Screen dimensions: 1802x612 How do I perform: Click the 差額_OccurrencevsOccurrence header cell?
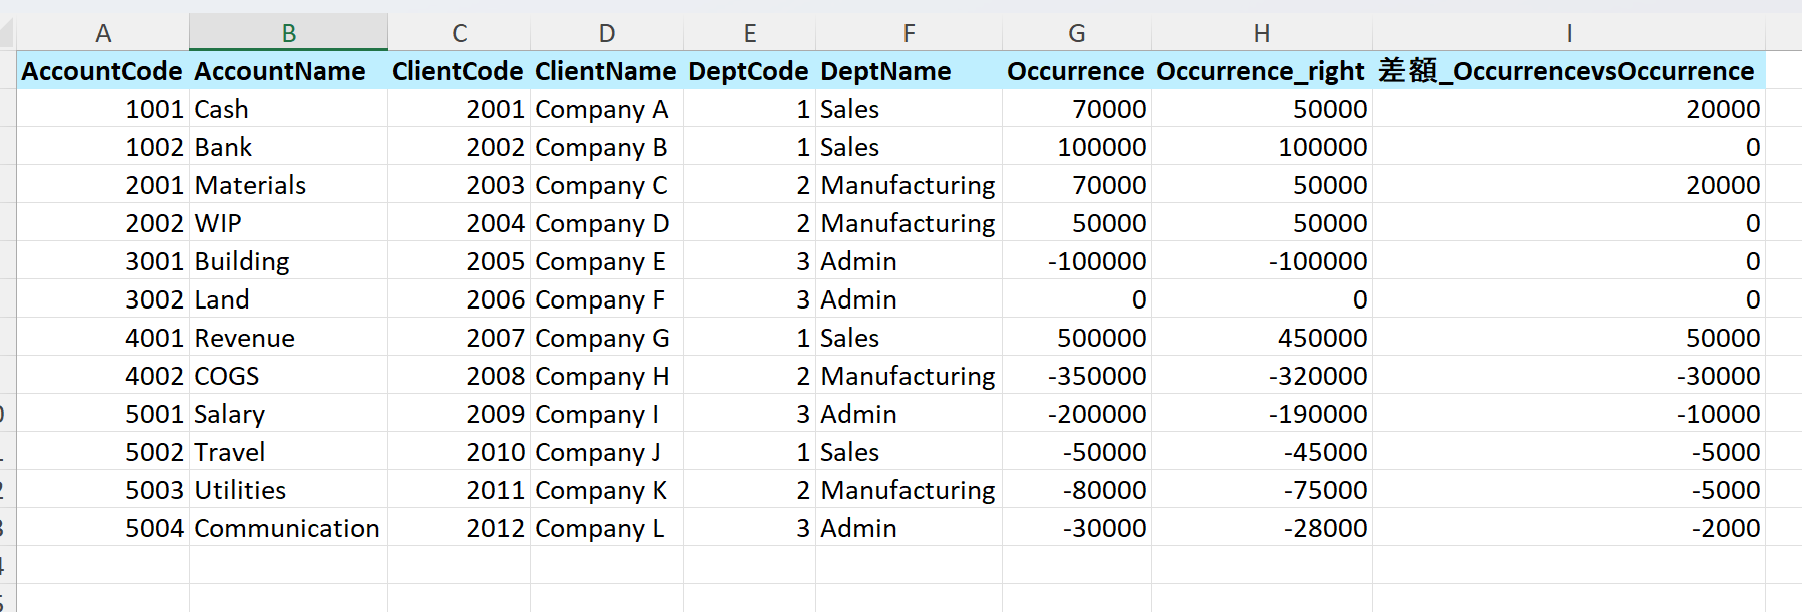pos(1566,71)
